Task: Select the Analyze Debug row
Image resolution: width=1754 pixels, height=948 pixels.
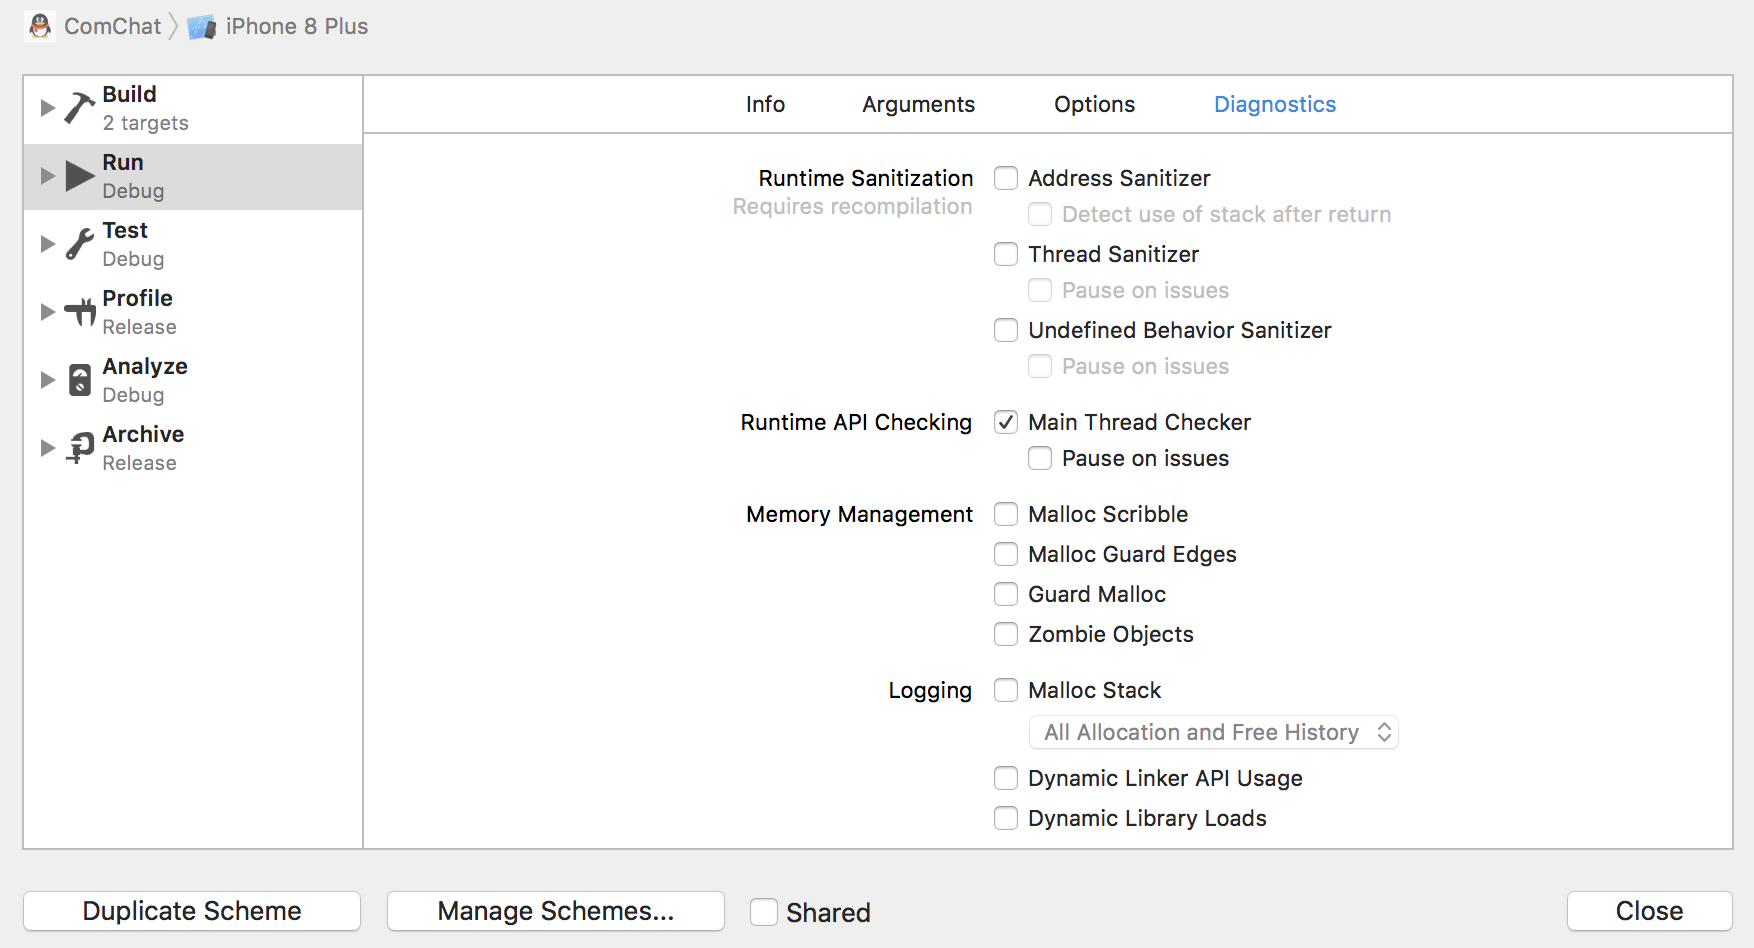Action: pos(193,380)
